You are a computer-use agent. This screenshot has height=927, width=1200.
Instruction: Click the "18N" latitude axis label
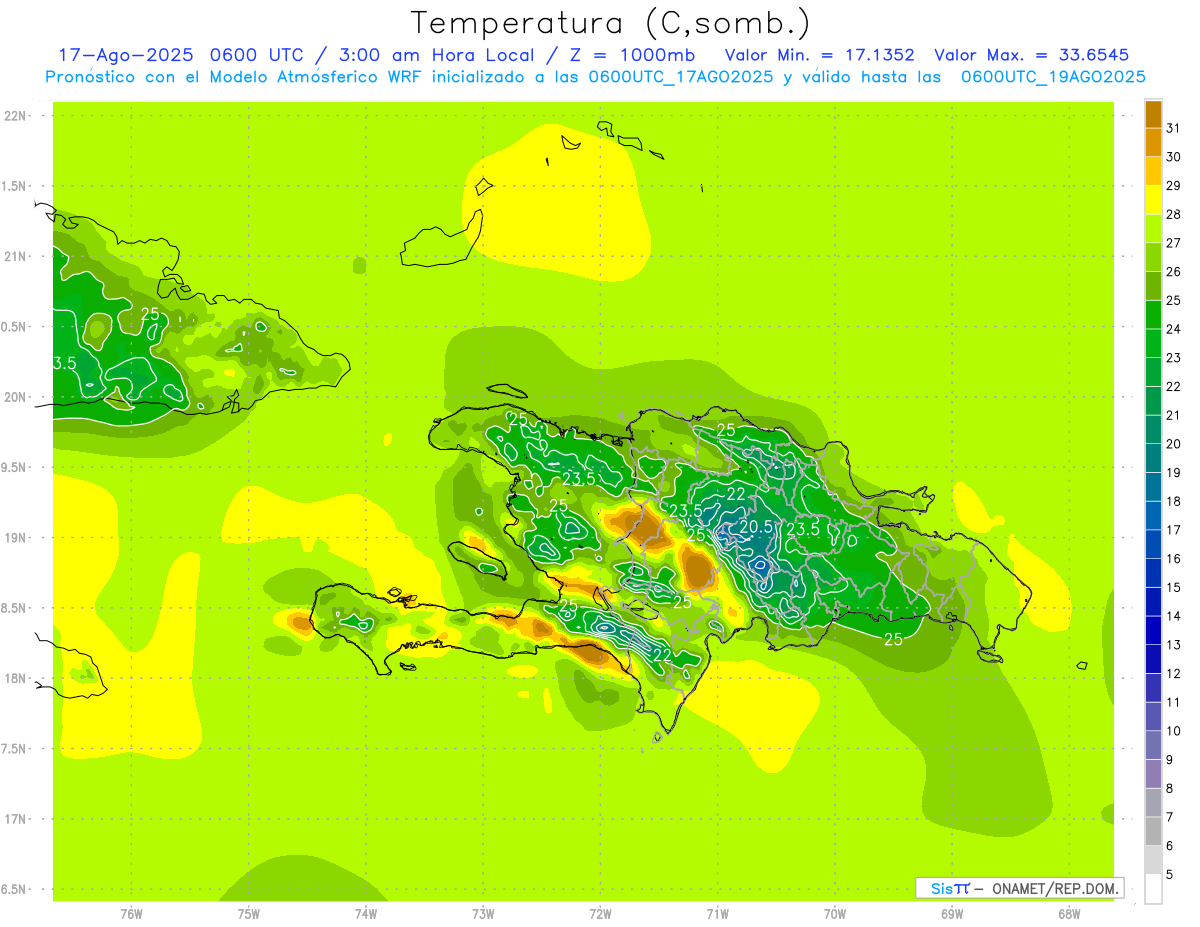click(15, 679)
